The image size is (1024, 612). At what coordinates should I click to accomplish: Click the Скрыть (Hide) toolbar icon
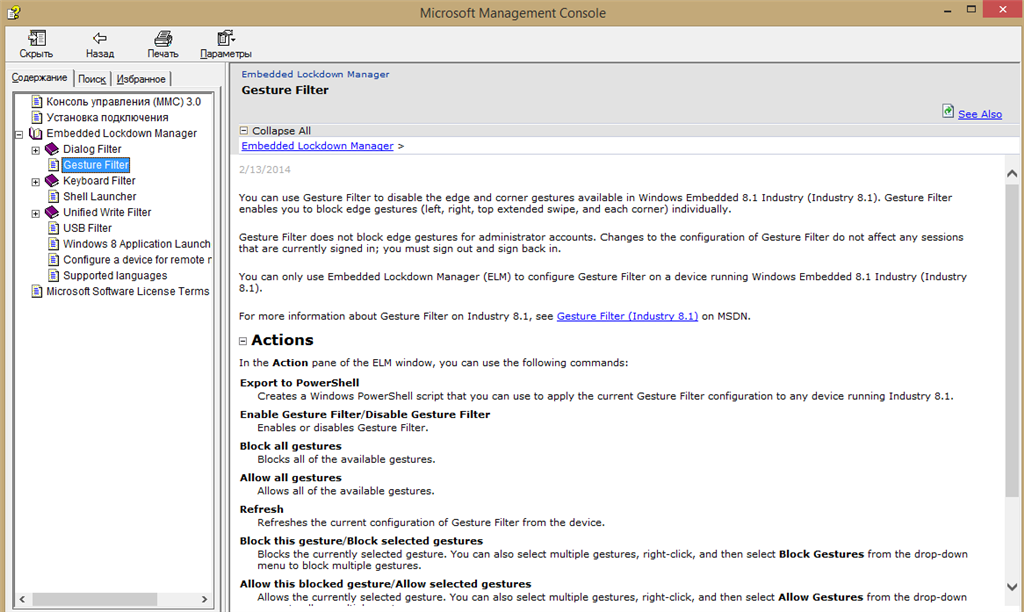[37, 38]
